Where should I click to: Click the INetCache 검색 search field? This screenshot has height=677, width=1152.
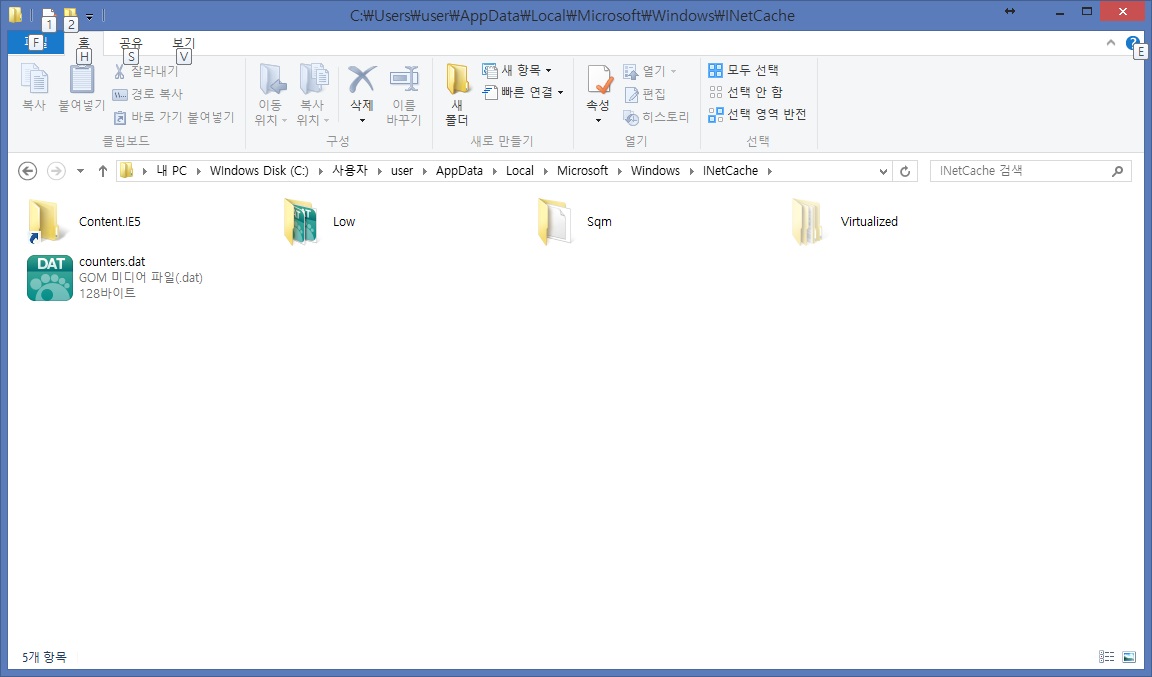tap(1020, 171)
